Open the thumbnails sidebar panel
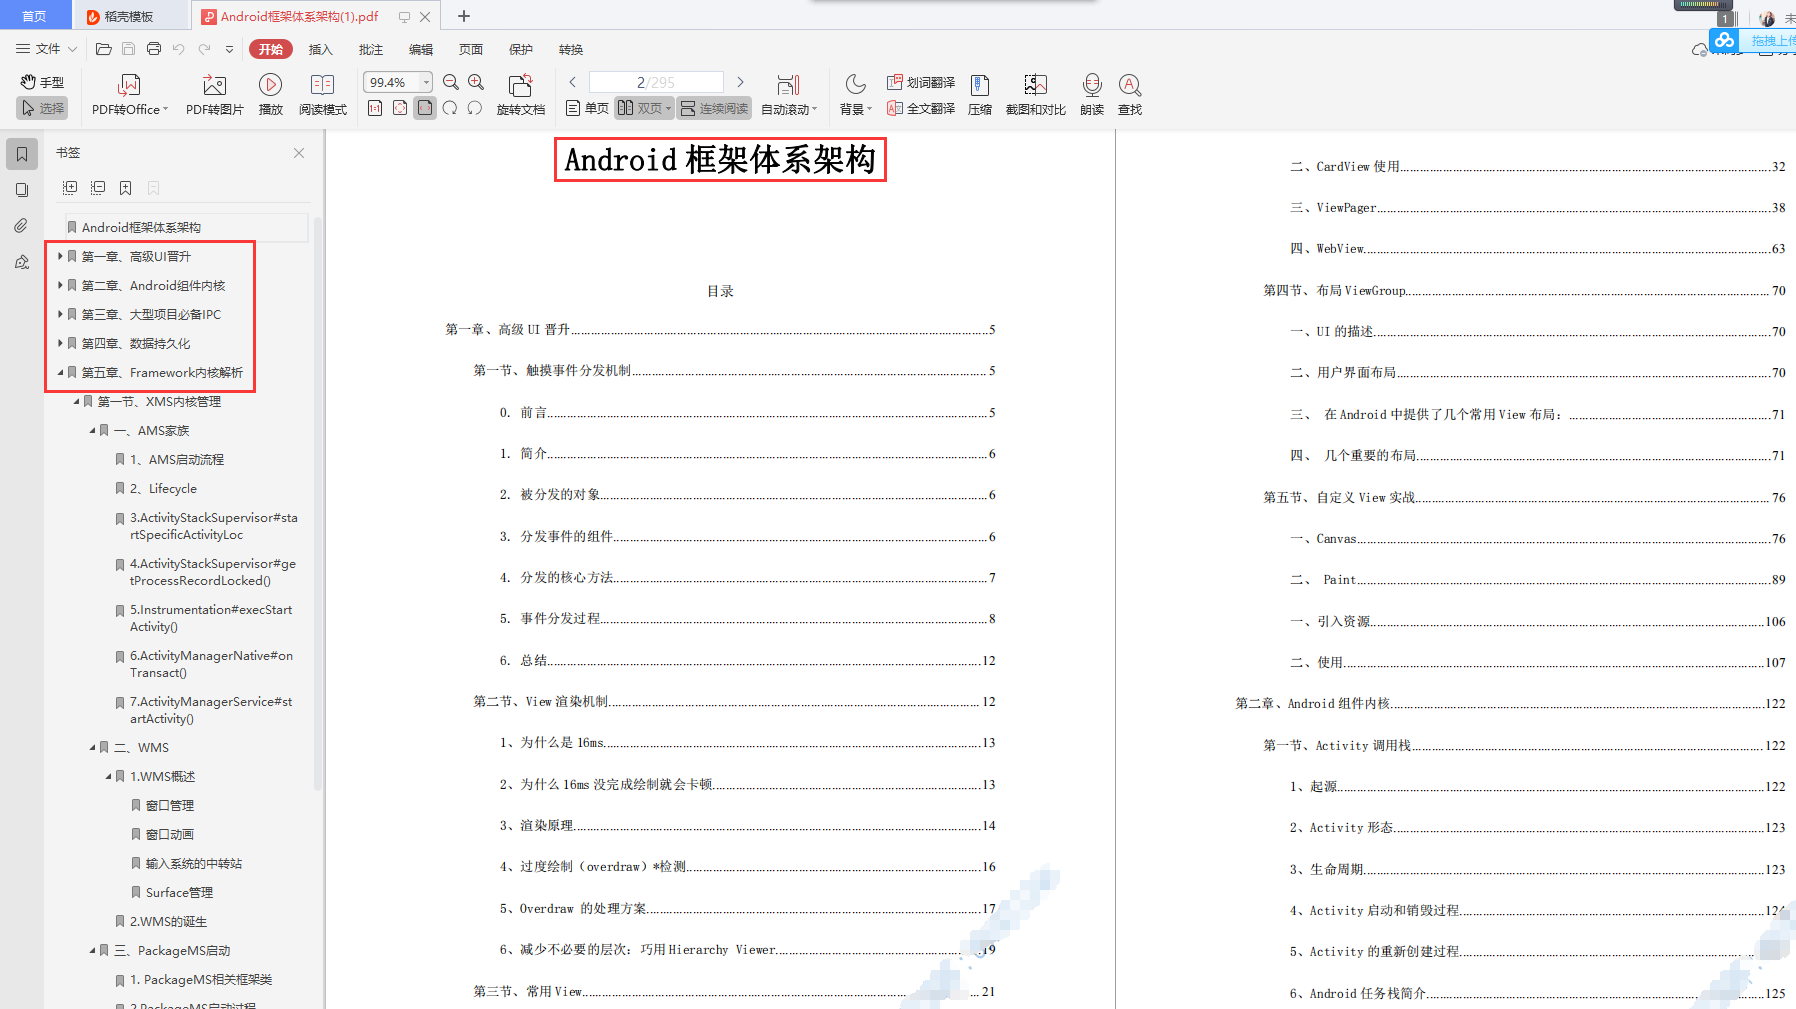The width and height of the screenshot is (1796, 1009). coord(22,190)
